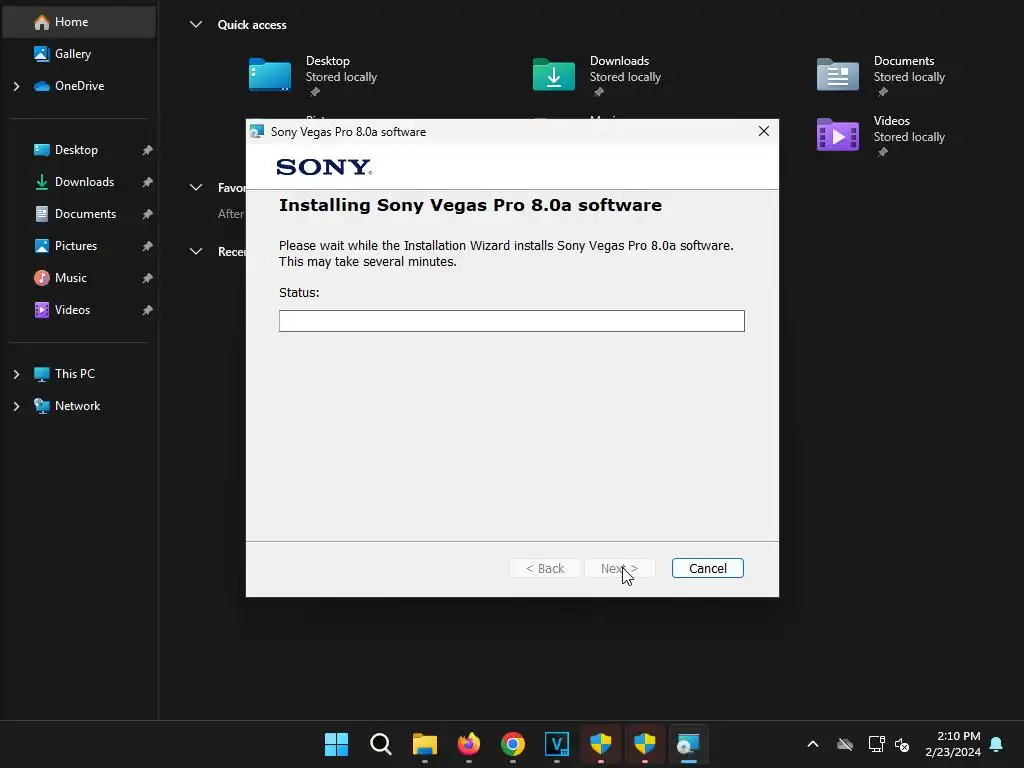Collapse the Favorites section
1024x768 pixels.
195,187
